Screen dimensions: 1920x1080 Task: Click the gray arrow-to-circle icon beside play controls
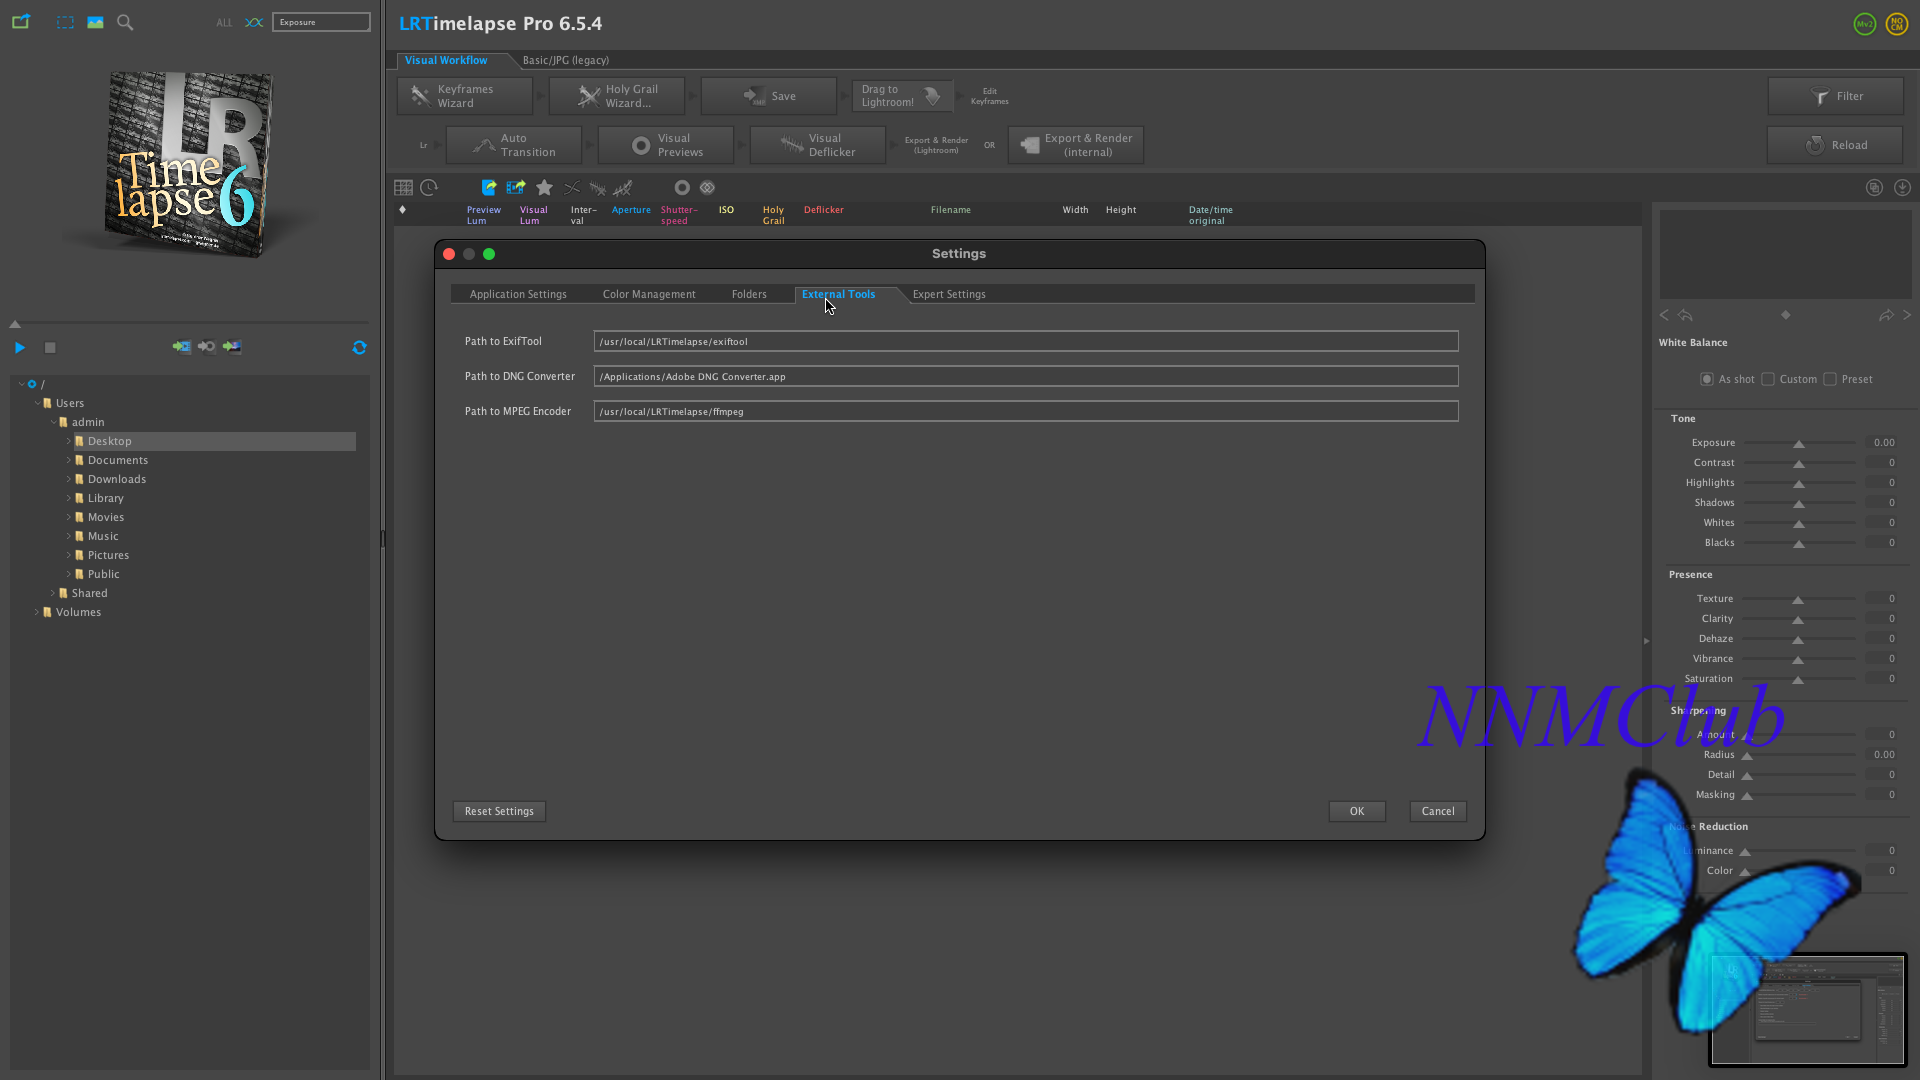point(207,347)
